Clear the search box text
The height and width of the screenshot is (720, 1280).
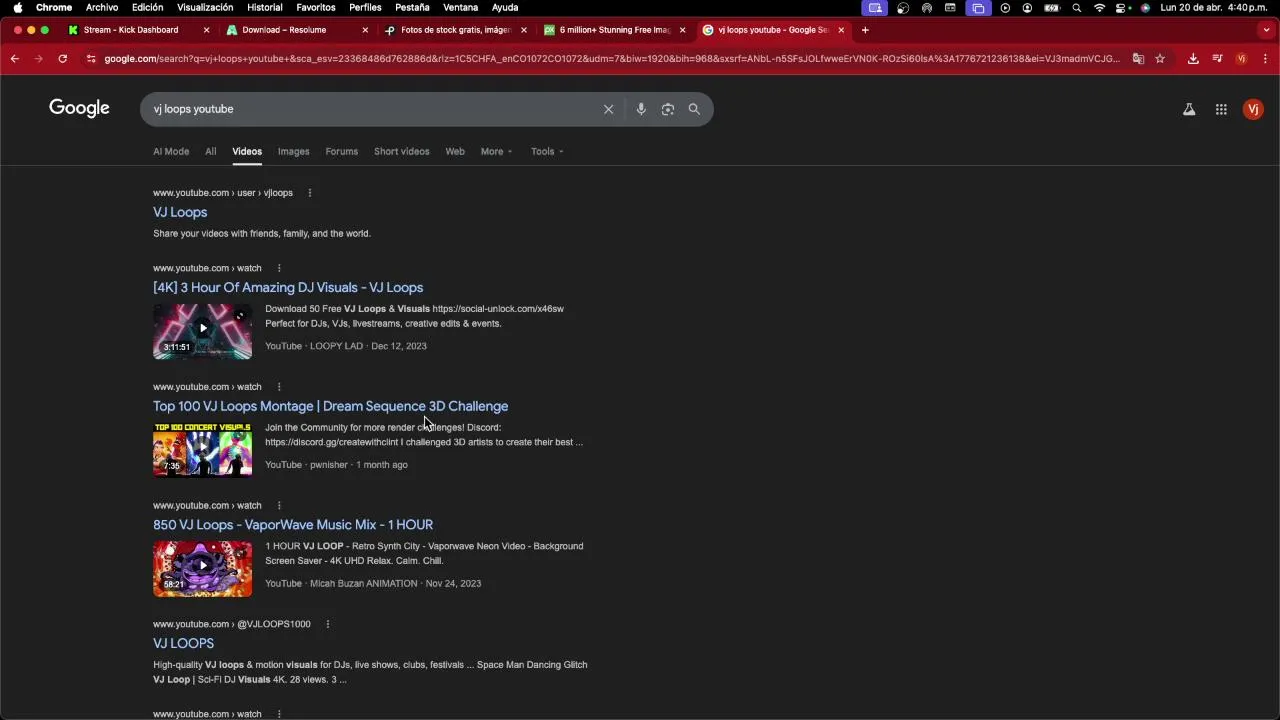608,109
